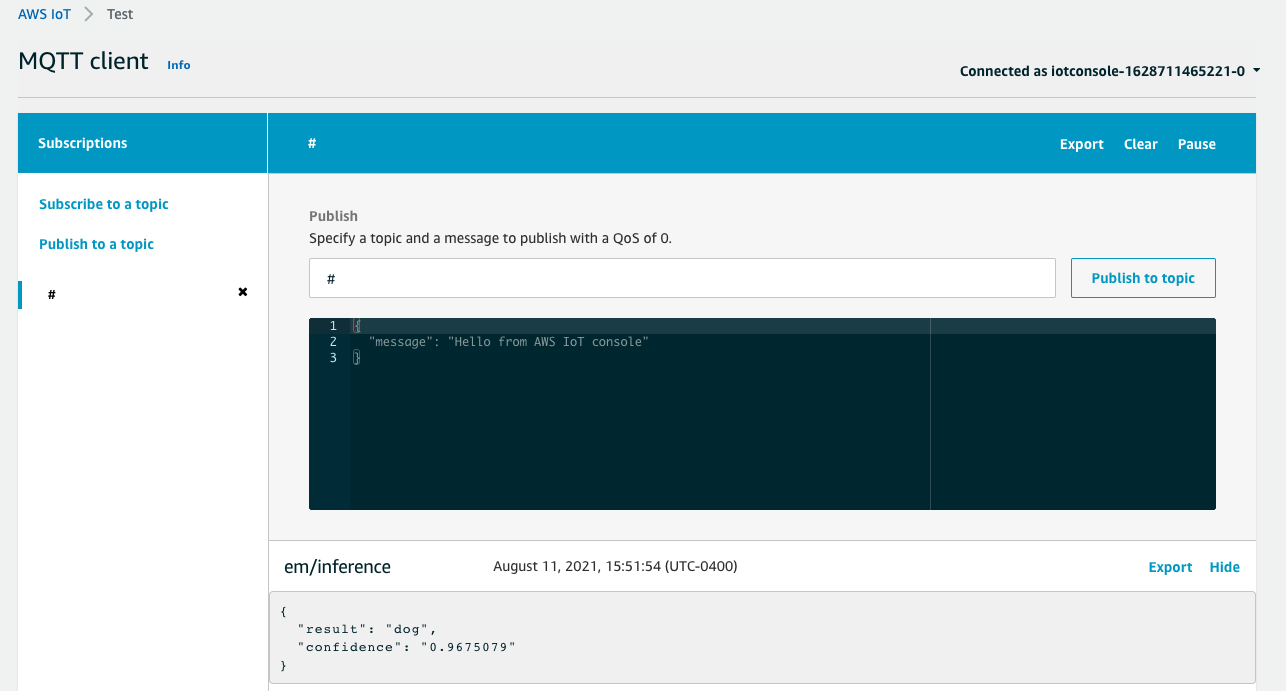Click line number 1 in editor gutter

tap(333, 326)
